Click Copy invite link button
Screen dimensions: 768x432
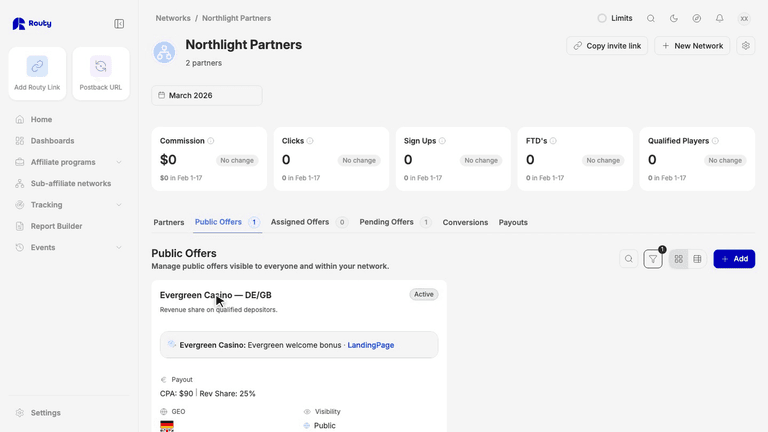tap(607, 46)
